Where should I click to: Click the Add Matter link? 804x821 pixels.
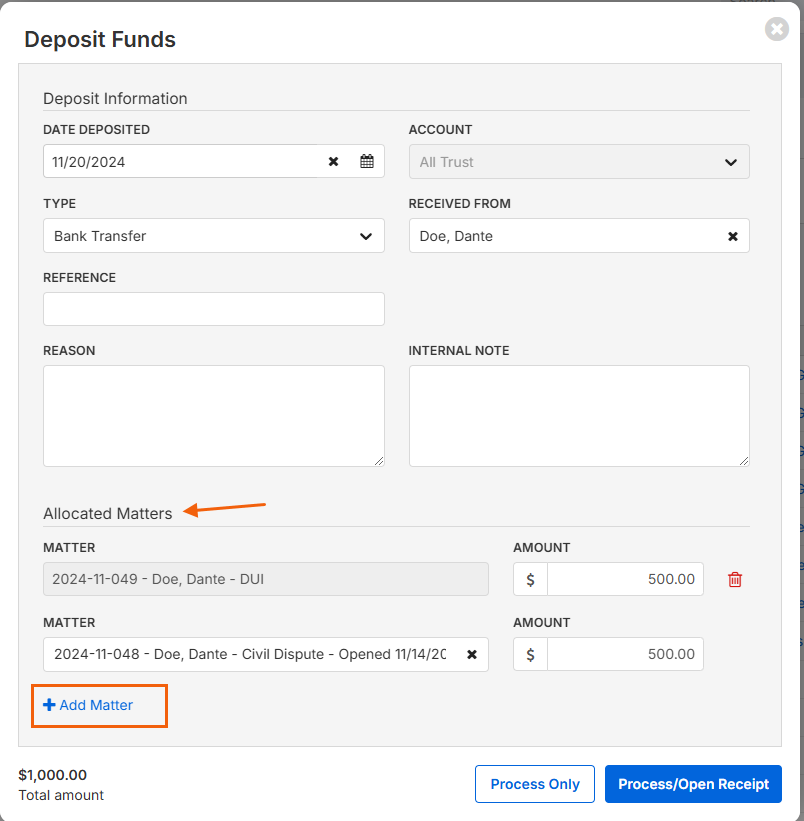coord(88,705)
